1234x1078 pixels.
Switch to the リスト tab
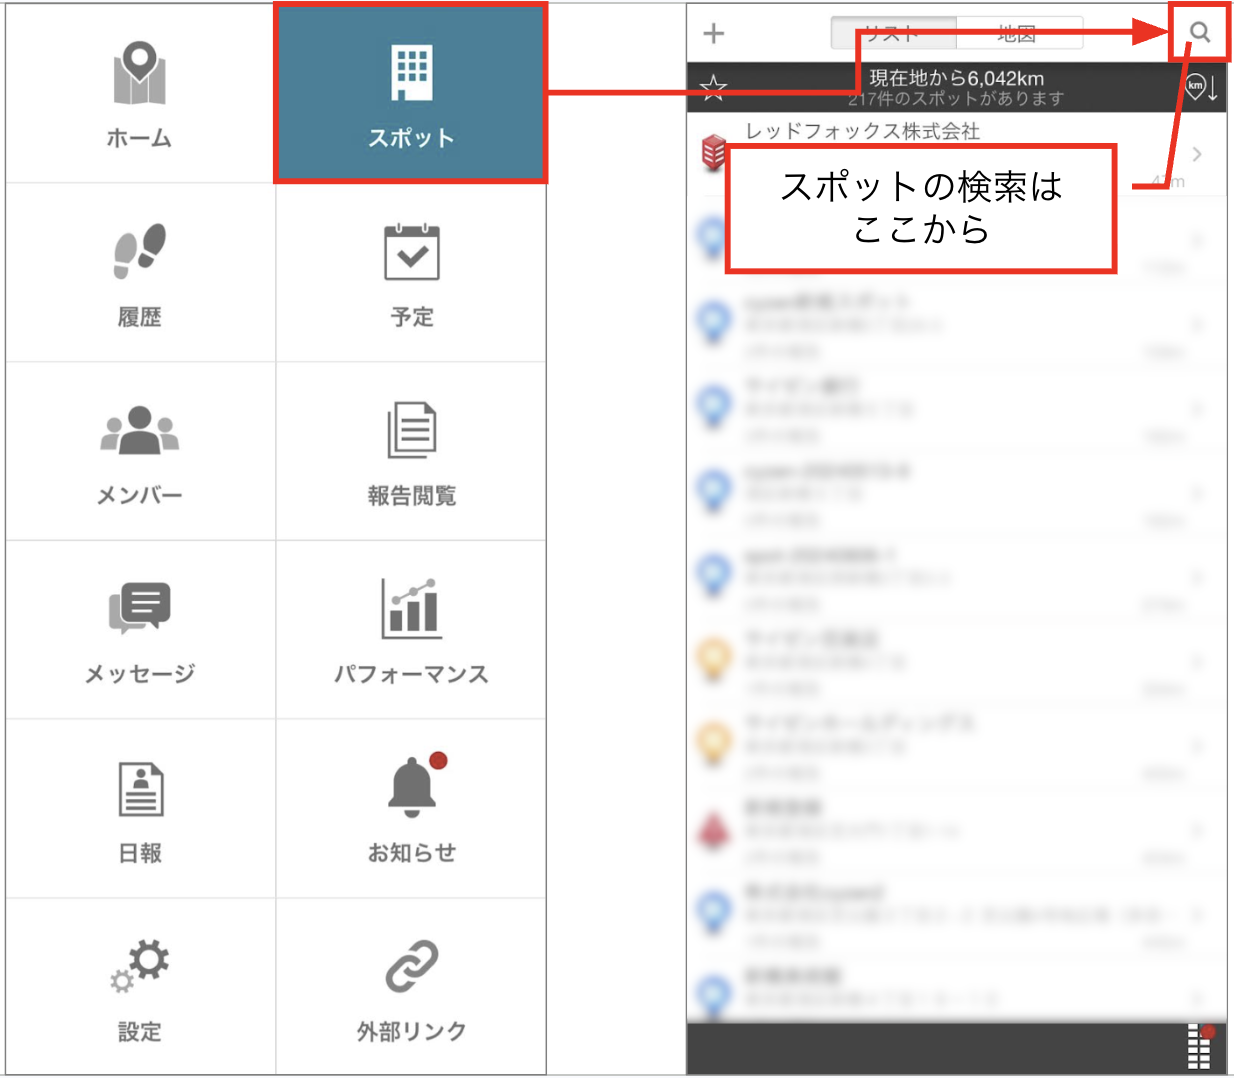point(893,33)
